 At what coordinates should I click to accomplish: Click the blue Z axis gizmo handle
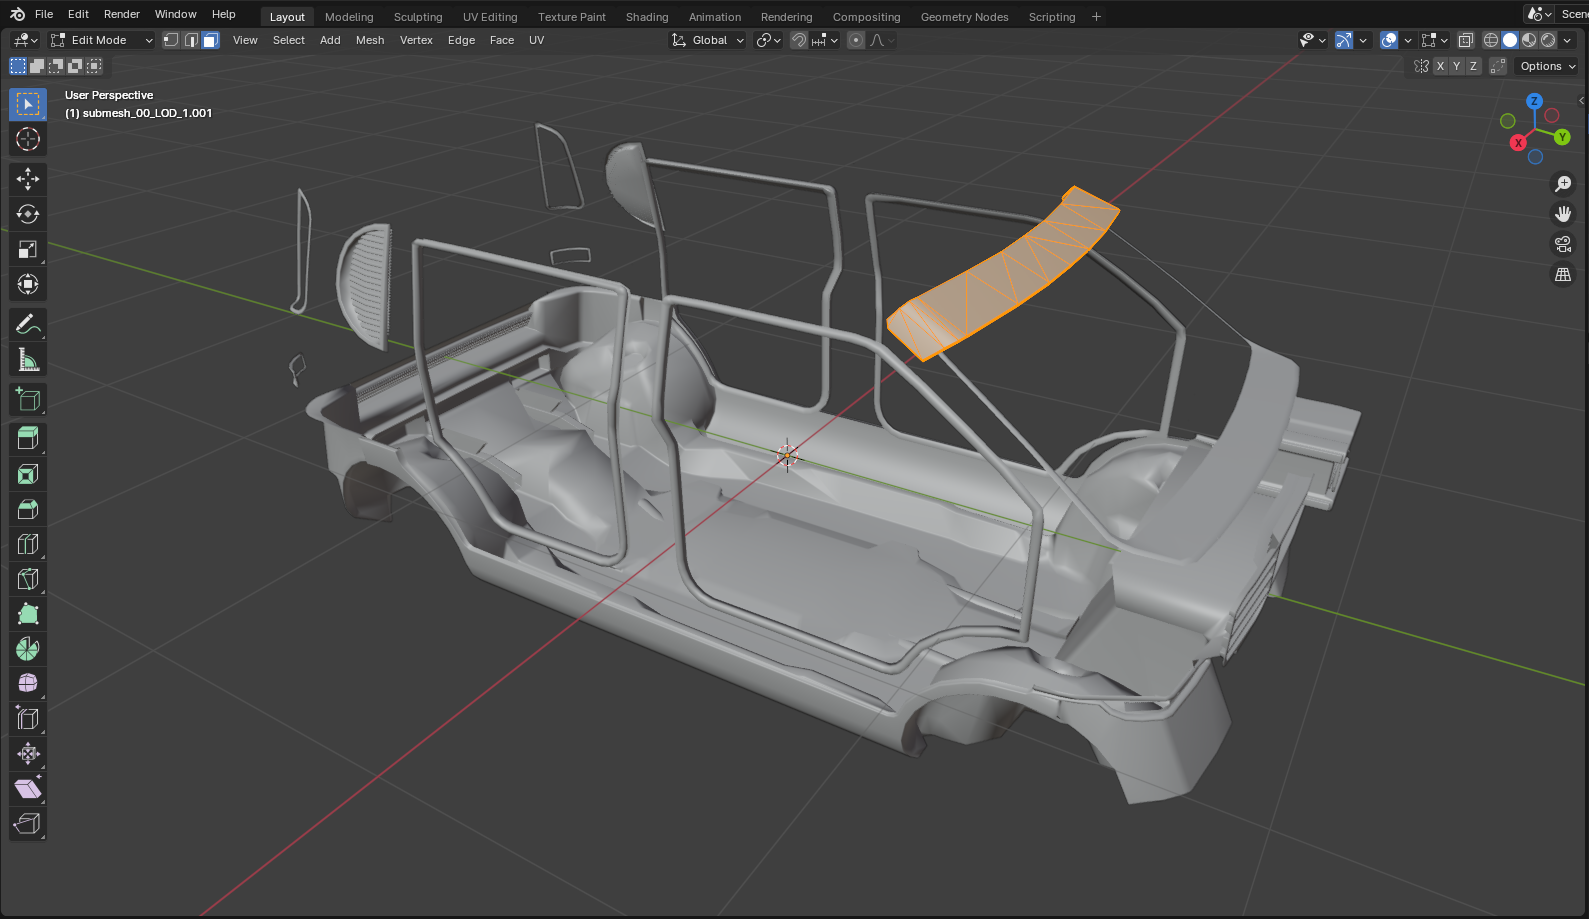[1534, 101]
